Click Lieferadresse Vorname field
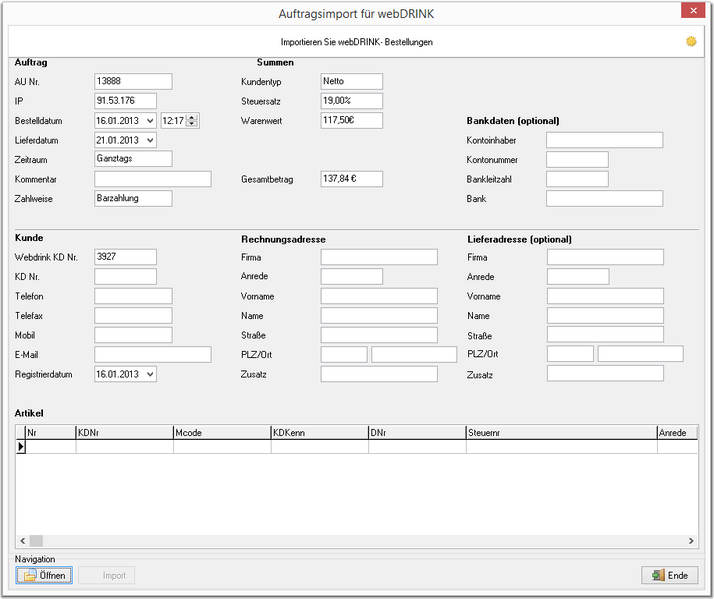 tap(605, 296)
